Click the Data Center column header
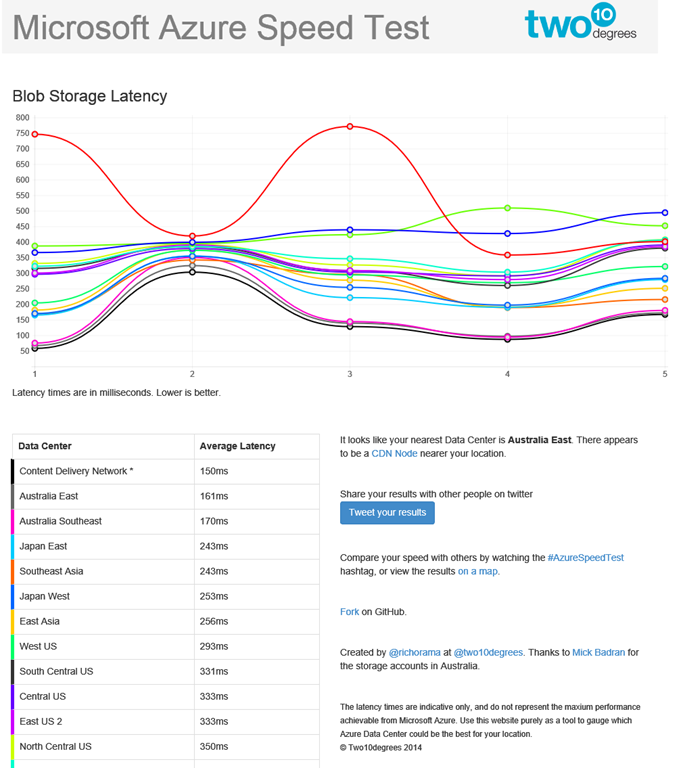Screen dimensions: 683x768 click(45, 446)
